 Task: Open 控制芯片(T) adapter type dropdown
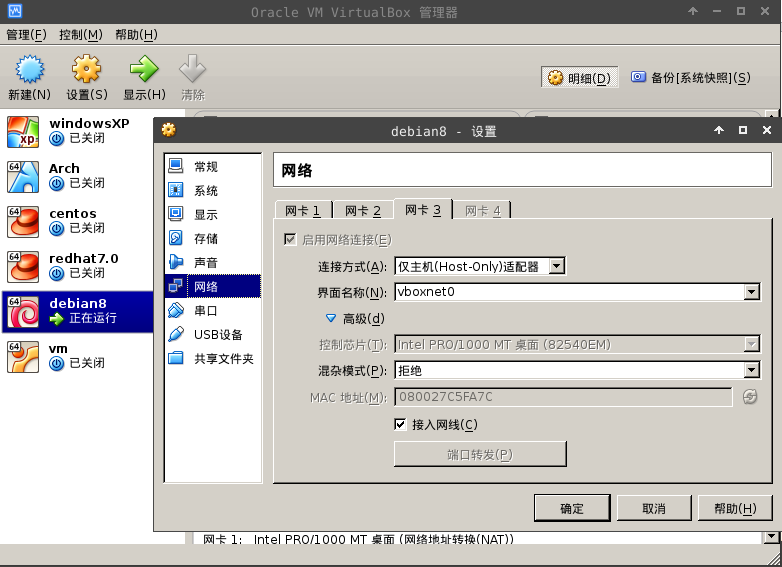[x=751, y=344]
